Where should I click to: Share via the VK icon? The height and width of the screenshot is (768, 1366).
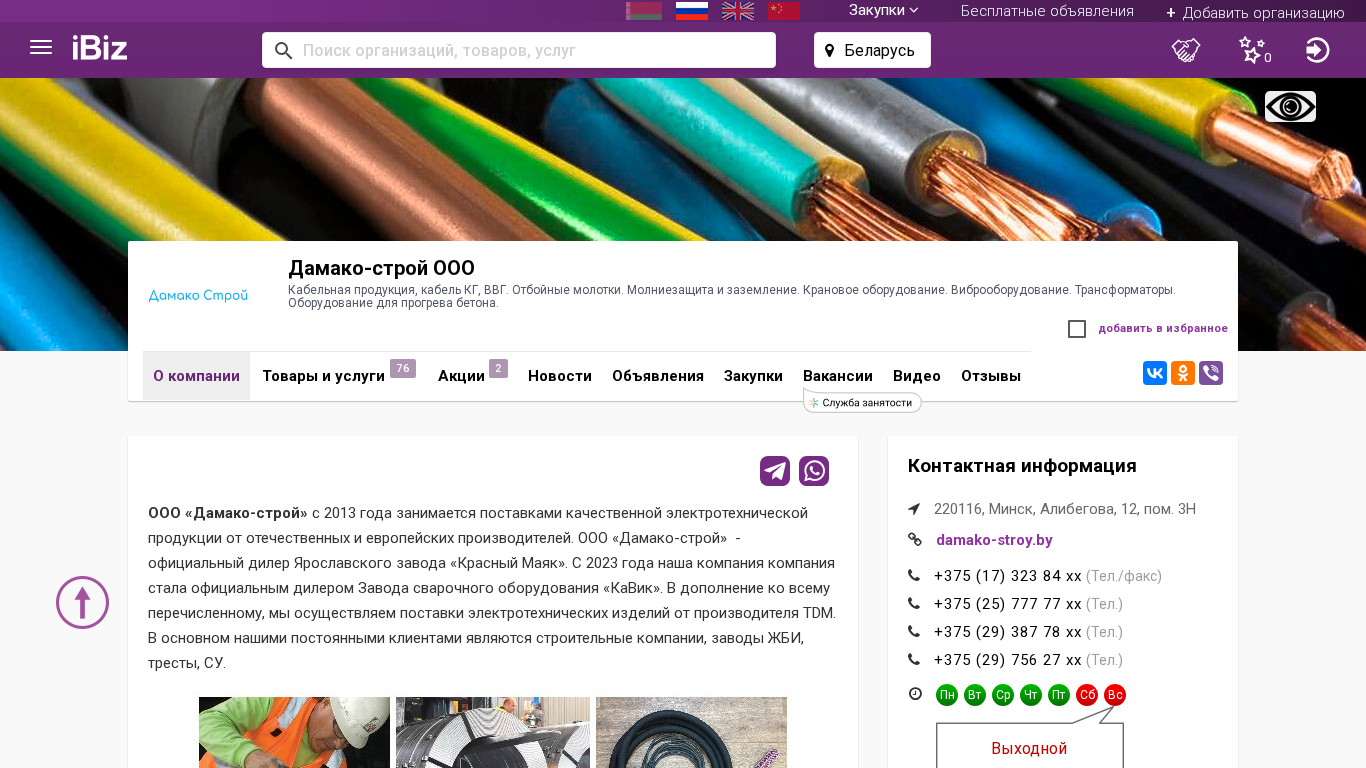click(x=1155, y=373)
